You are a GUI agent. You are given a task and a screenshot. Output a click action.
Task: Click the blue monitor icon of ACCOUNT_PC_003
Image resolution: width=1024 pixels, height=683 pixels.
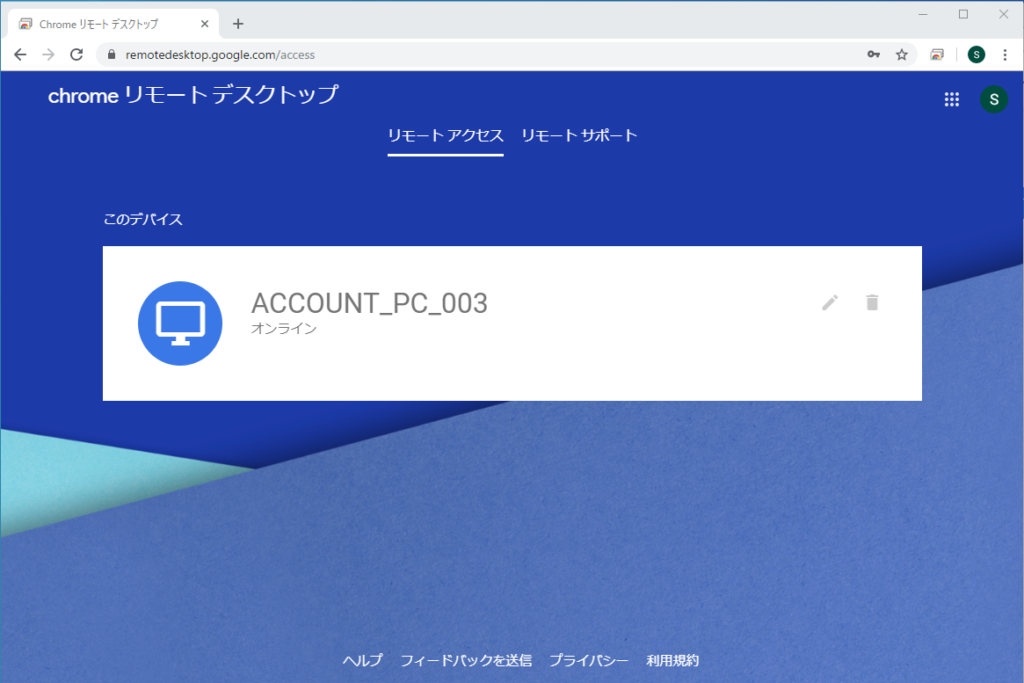click(x=180, y=323)
